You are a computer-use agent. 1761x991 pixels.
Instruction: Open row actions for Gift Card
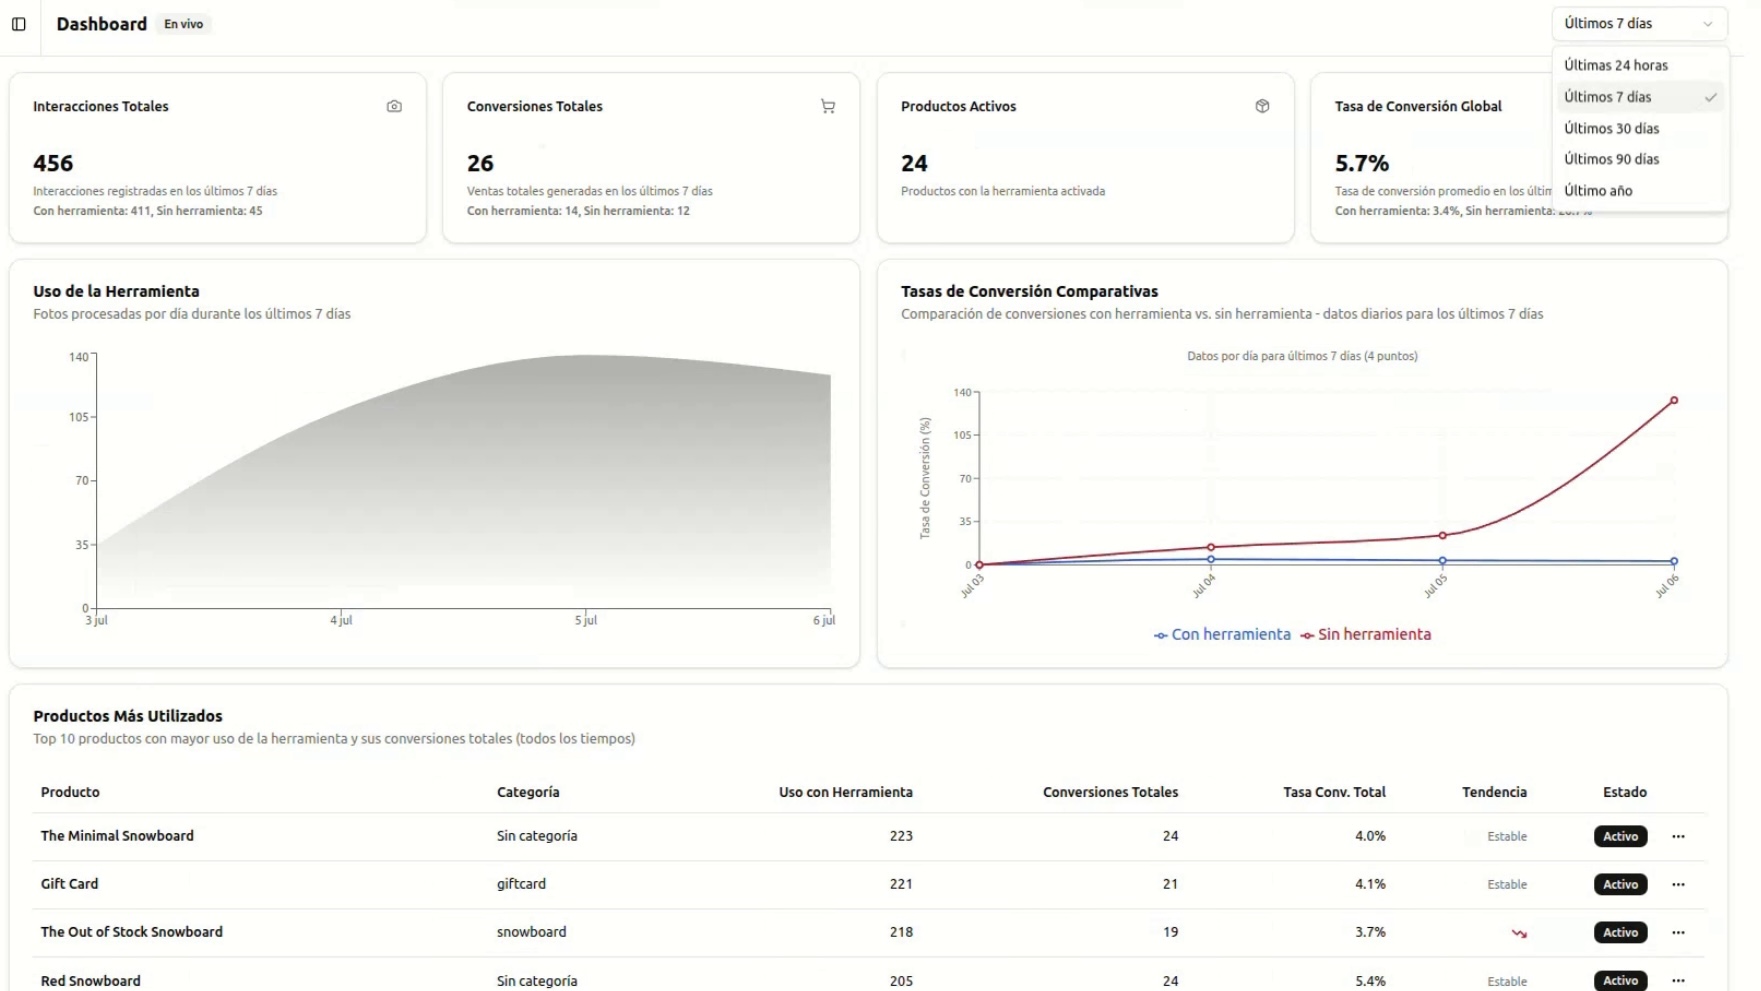click(1679, 884)
